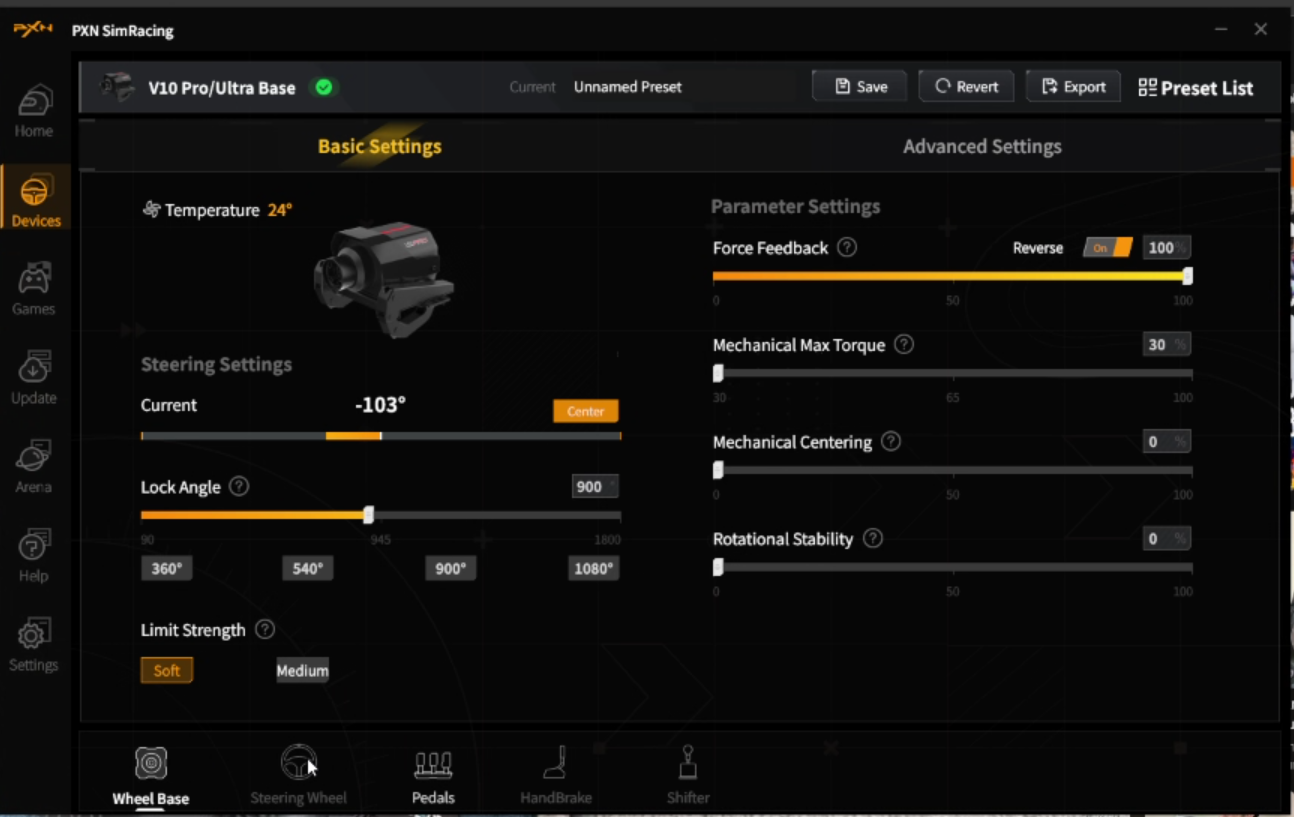Screen dimensions: 1294x817
Task: Click the "-103°" current angle reading
Action: click(381, 405)
